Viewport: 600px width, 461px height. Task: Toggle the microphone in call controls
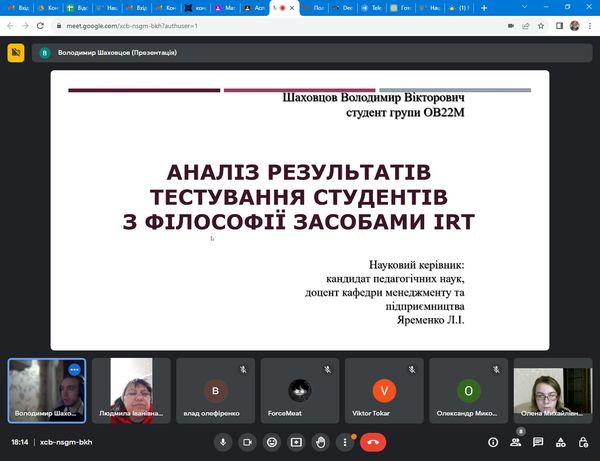pos(222,441)
